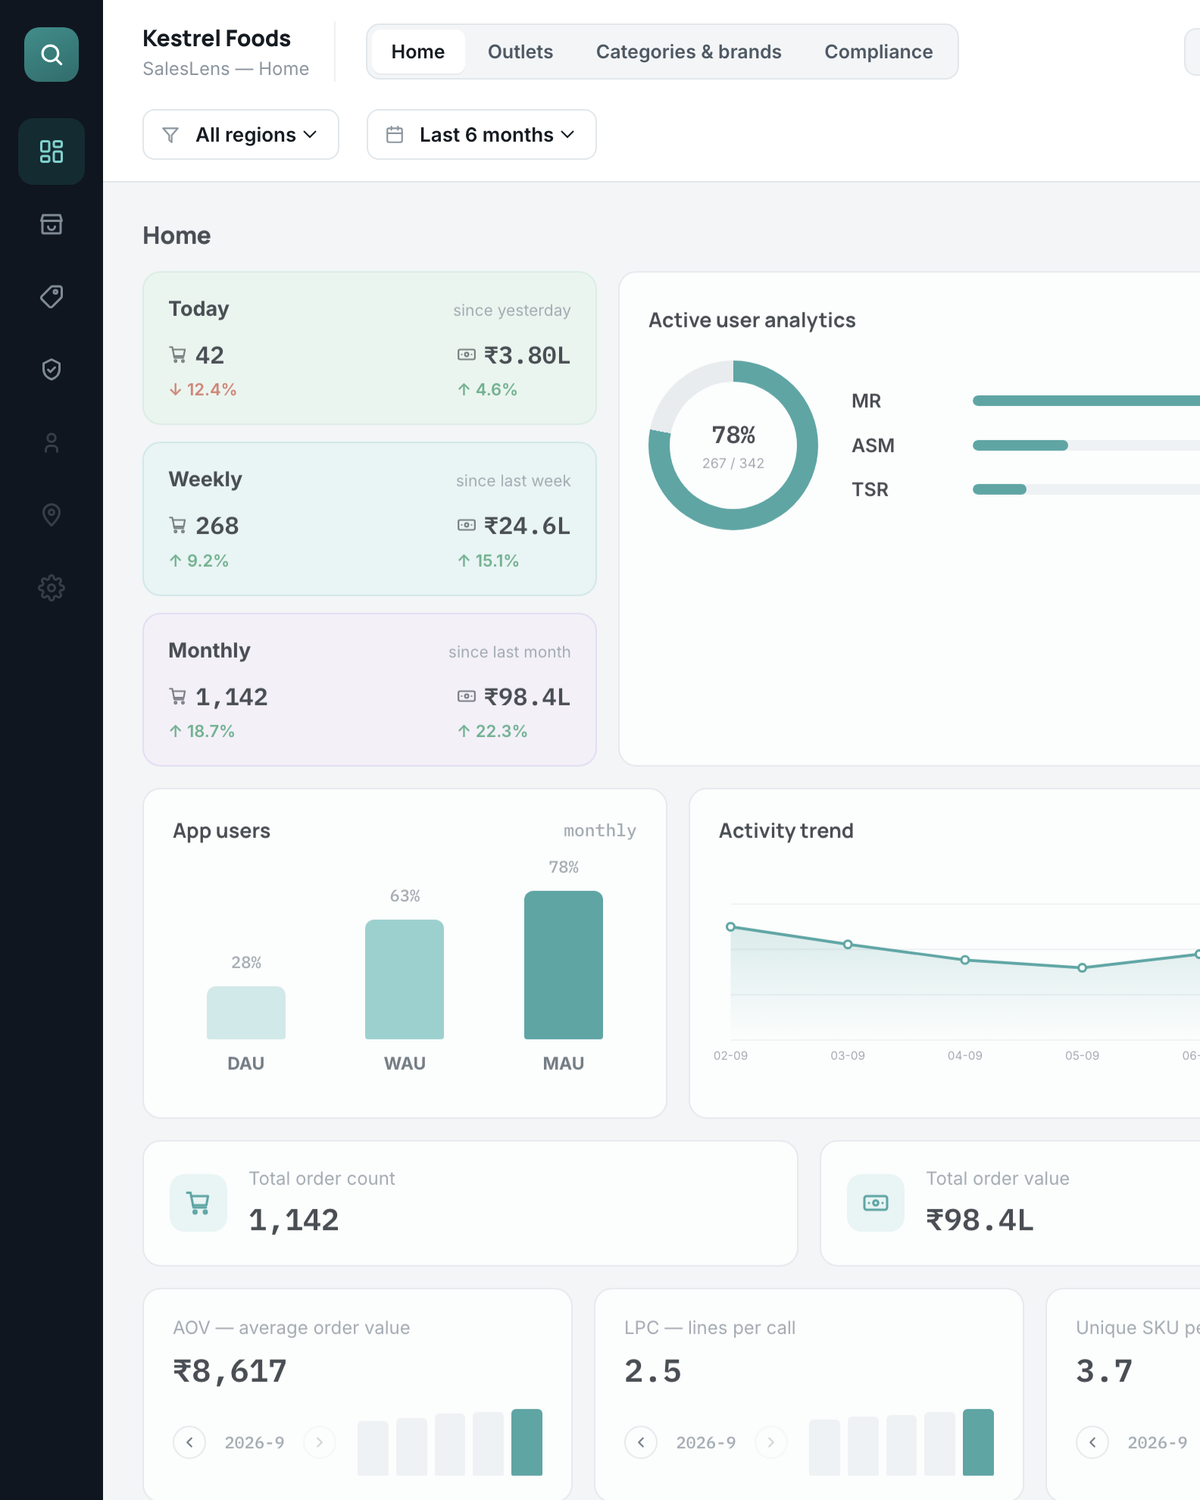Open the dashboard grid icon in the sidebar
Screen dimensions: 1200x1500
[51, 151]
